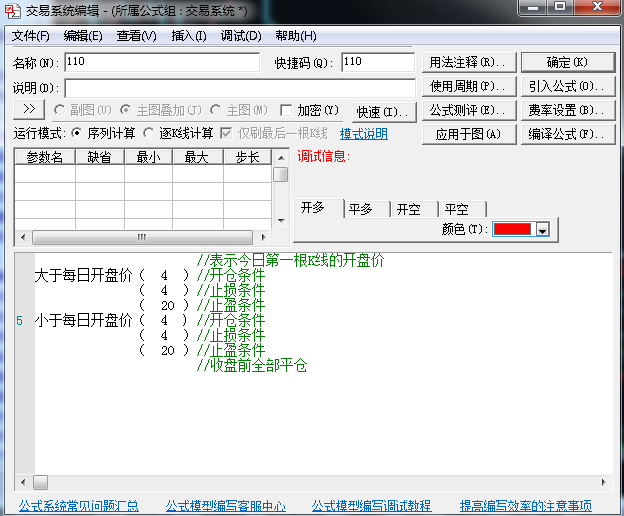This screenshot has height=516, width=624.
Task: Click parameter table scroll down arrow
Action: click(281, 220)
